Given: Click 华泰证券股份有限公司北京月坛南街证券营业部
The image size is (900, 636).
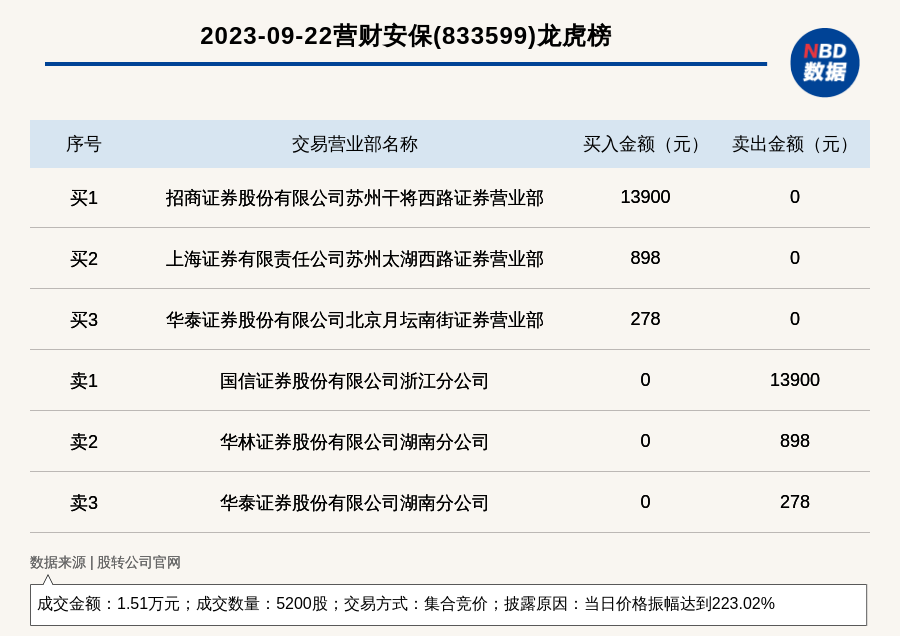Looking at the screenshot, I should coord(355,320).
